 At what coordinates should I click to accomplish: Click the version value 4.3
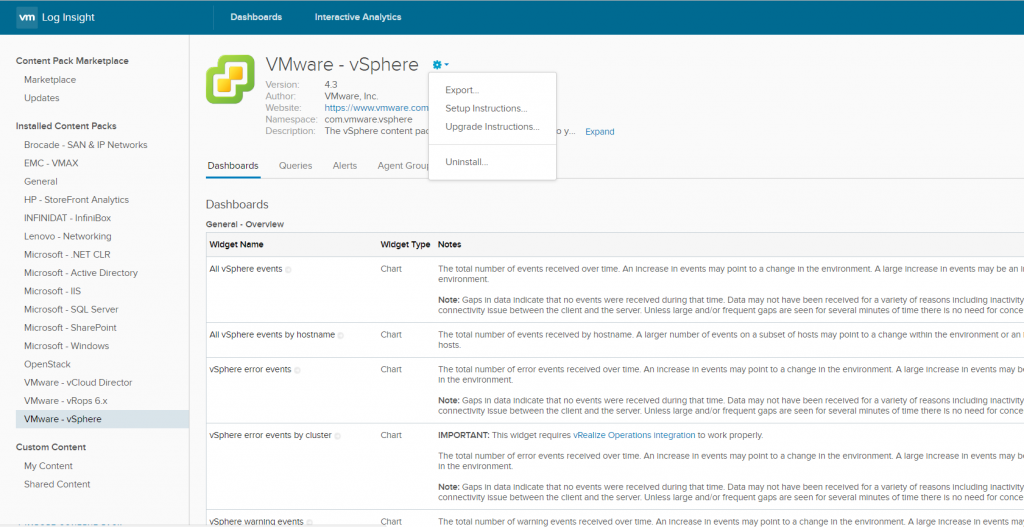pos(331,85)
